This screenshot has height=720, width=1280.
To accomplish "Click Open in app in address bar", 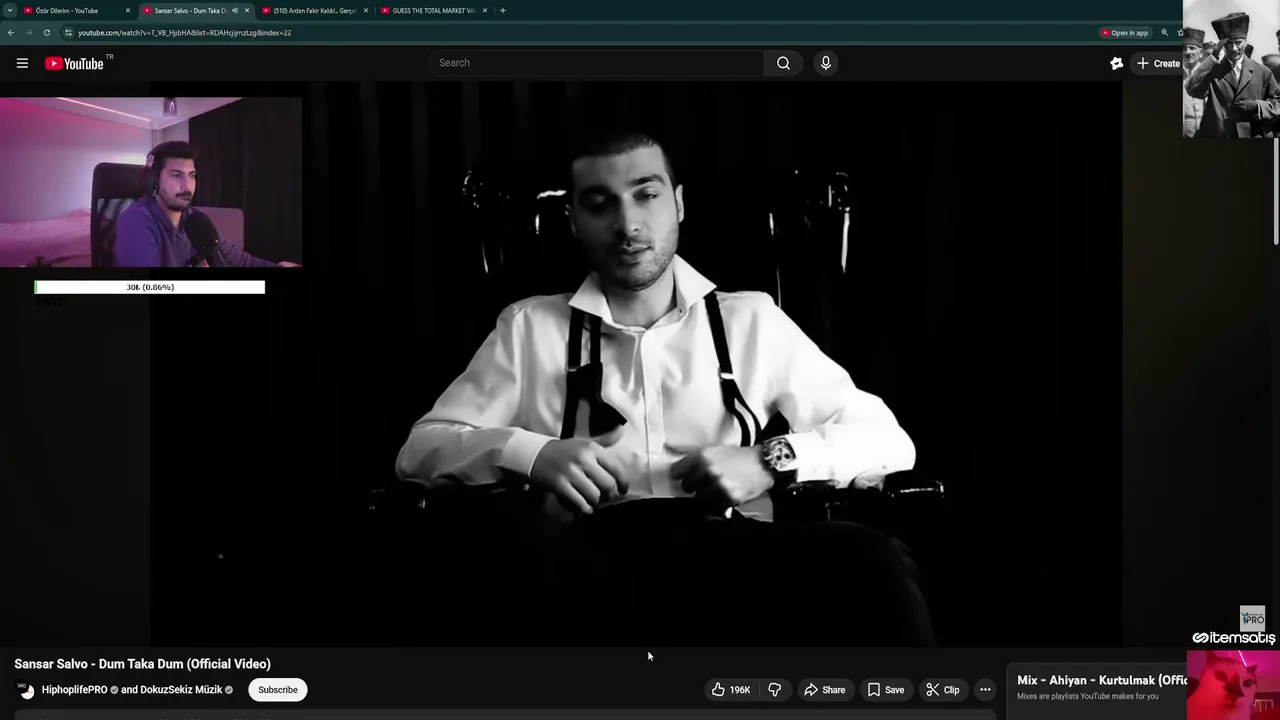I will pyautogui.click(x=1124, y=33).
